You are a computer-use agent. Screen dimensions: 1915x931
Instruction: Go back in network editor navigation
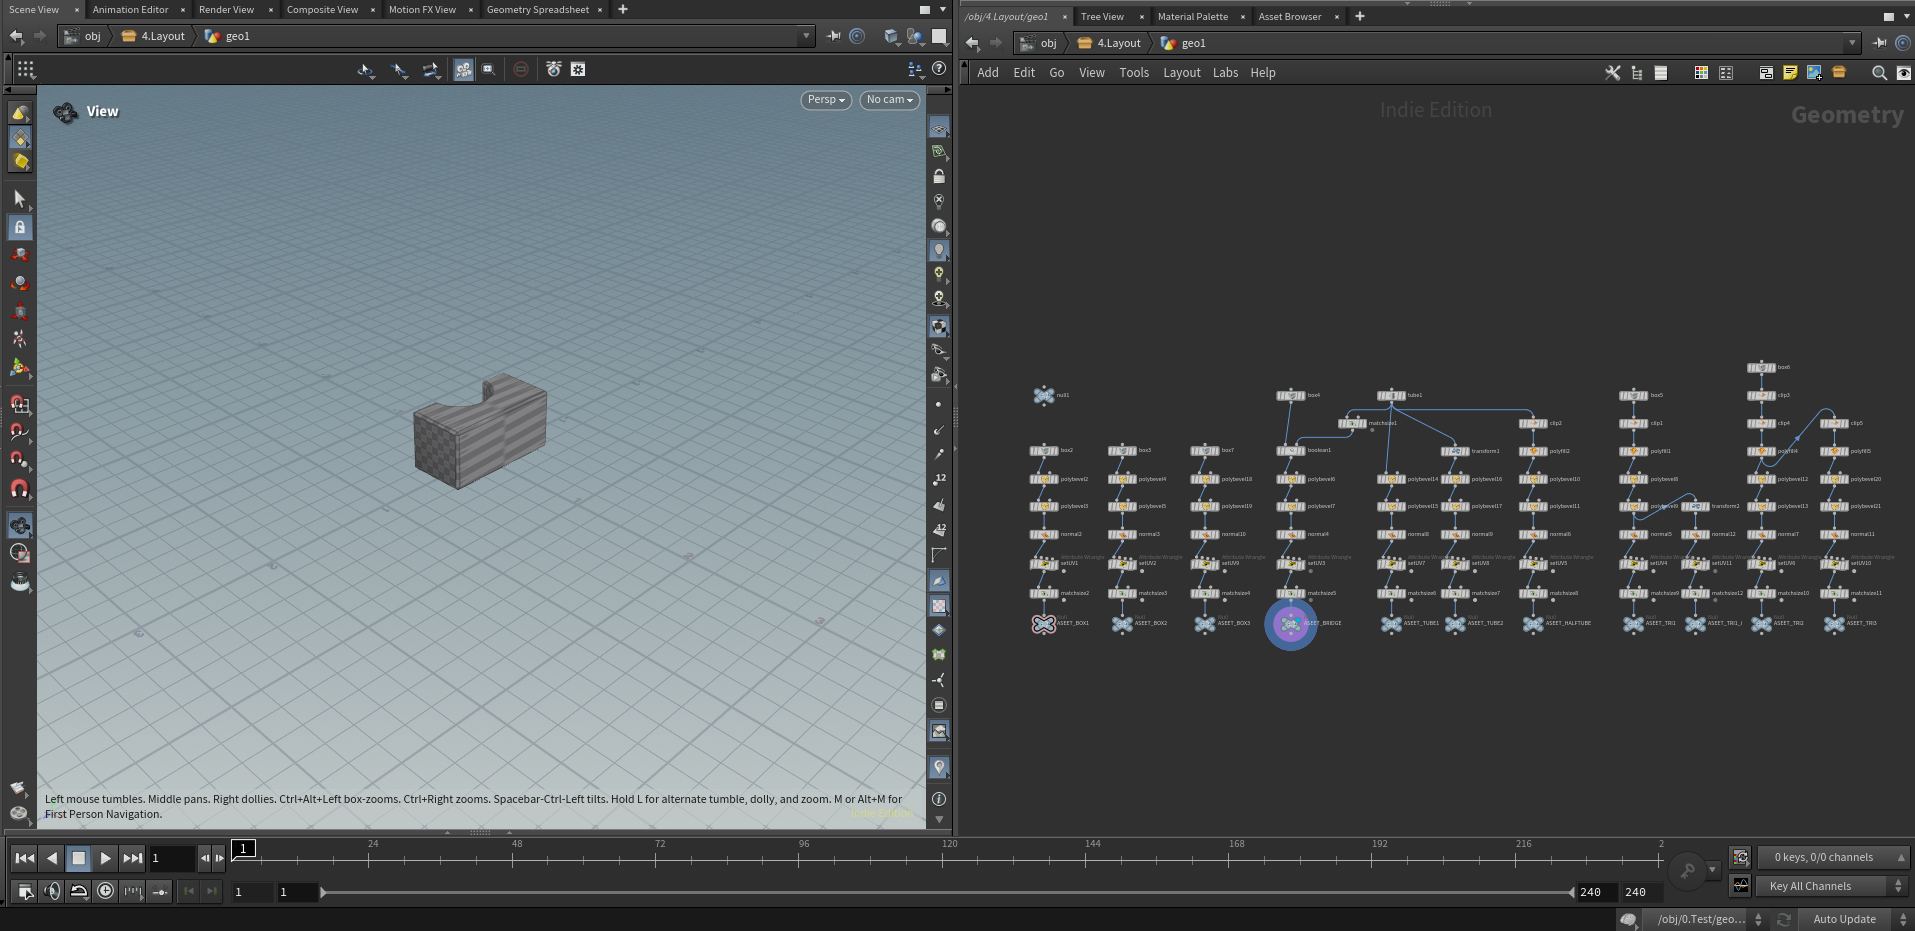[972, 43]
